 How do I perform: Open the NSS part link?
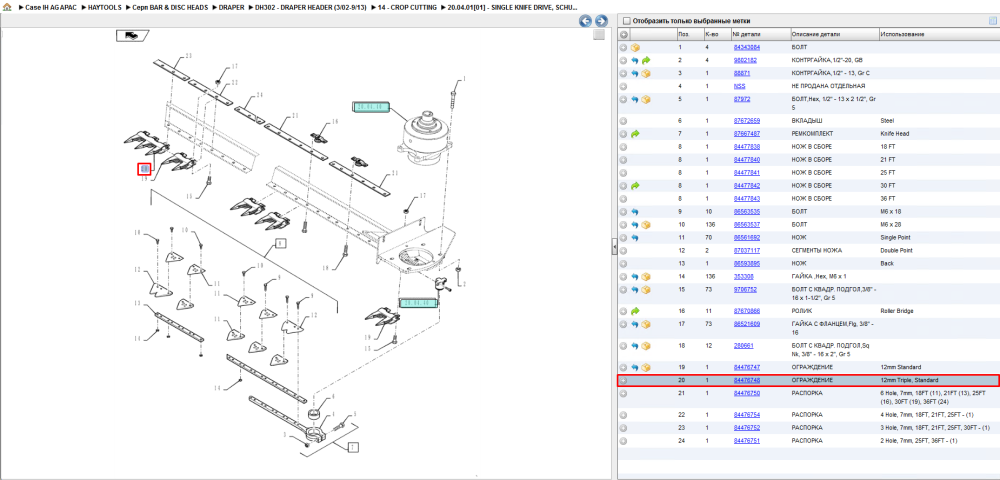click(x=739, y=85)
